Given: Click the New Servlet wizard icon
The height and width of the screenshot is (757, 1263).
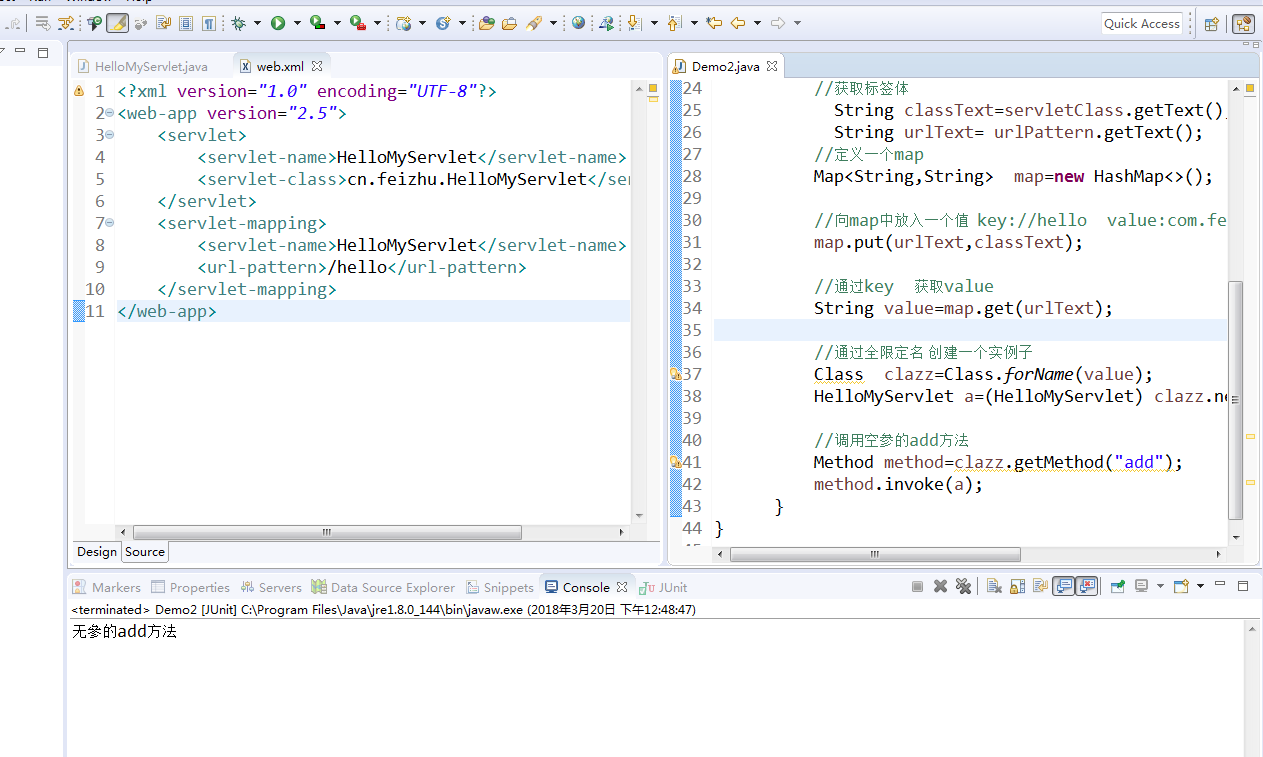Looking at the screenshot, I should (x=443, y=23).
